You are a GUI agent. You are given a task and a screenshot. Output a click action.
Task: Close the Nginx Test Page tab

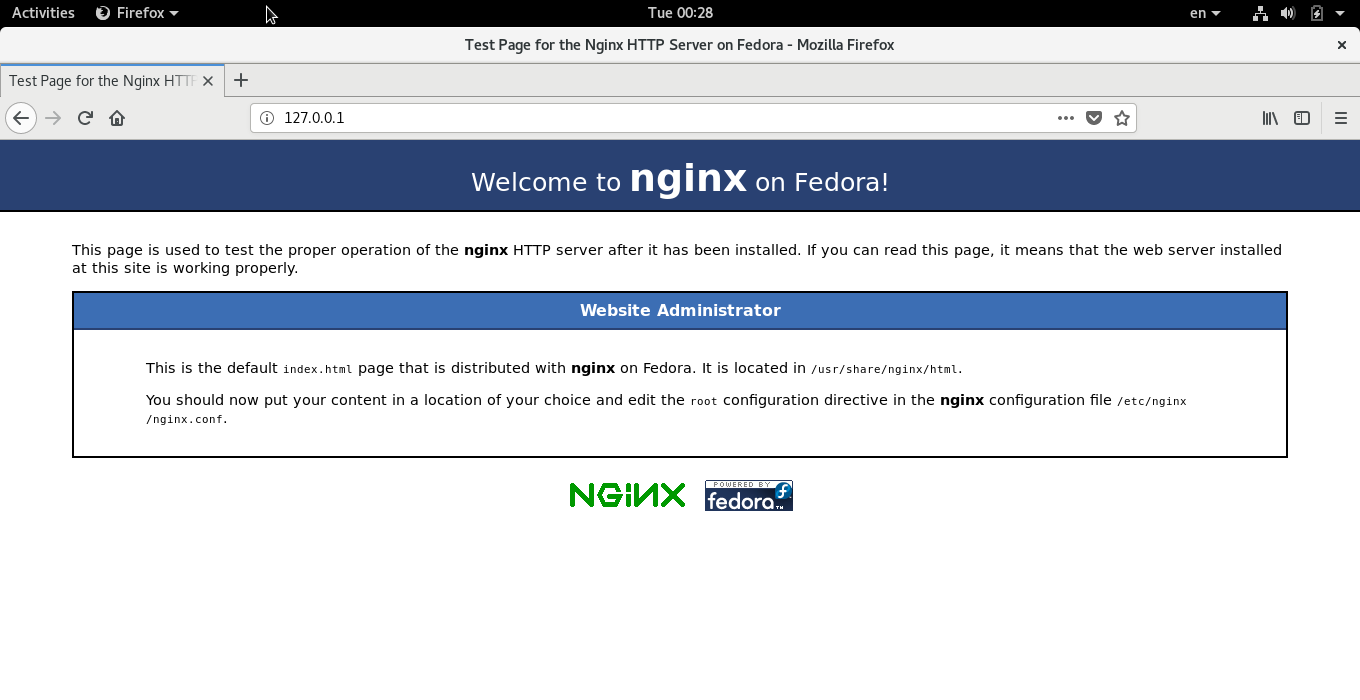[208, 81]
